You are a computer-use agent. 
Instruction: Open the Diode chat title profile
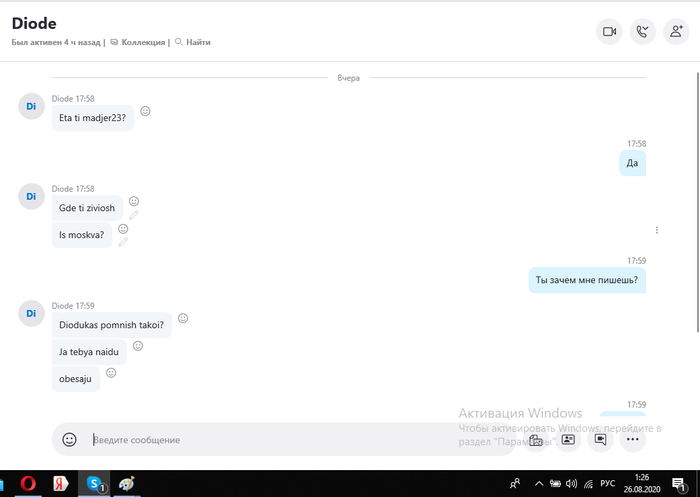coord(34,23)
